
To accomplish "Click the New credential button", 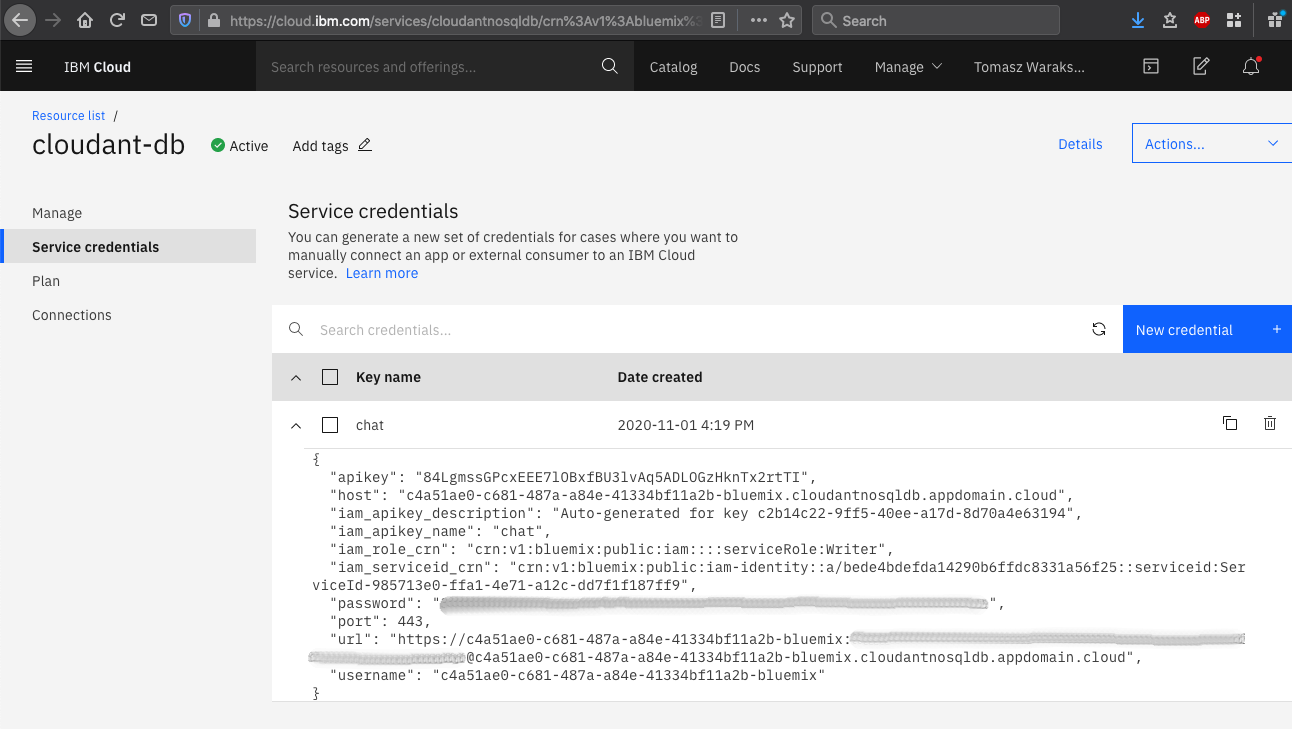I will 1207,330.
